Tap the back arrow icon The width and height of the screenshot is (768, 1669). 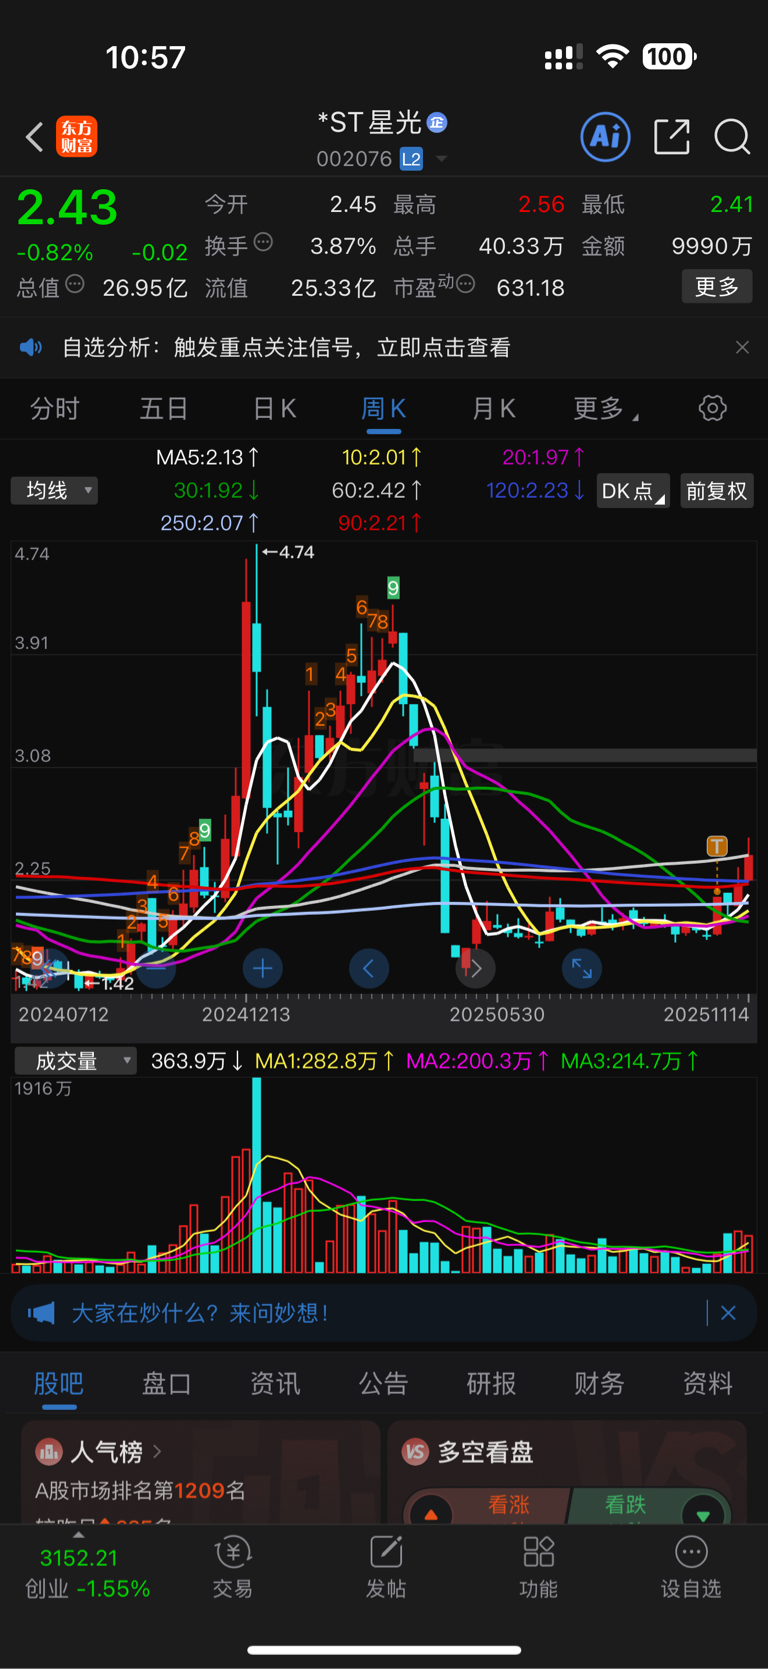(34, 137)
